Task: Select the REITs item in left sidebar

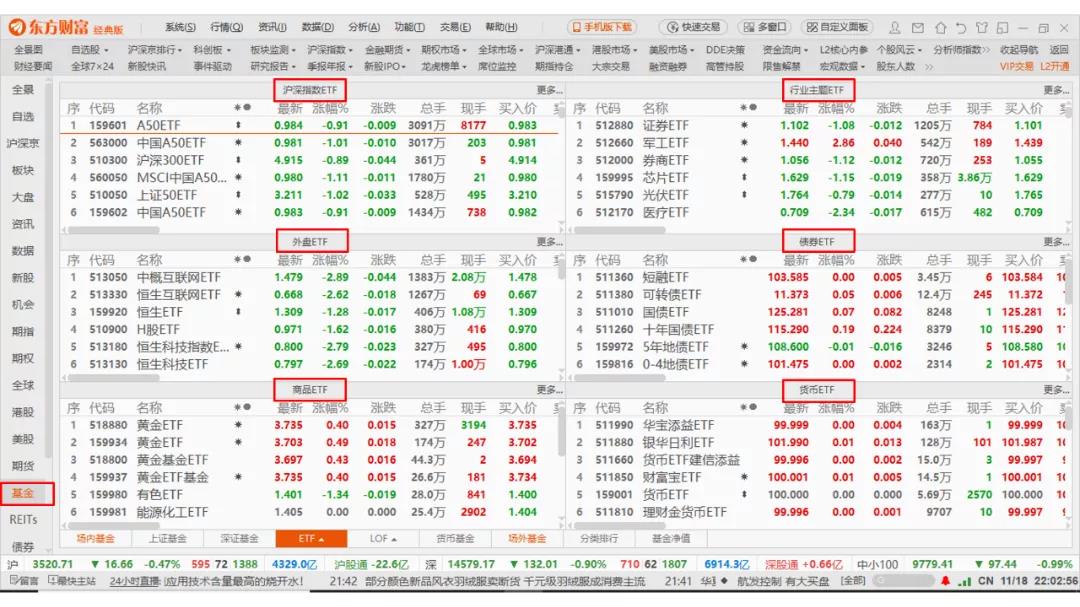Action: [x=23, y=519]
